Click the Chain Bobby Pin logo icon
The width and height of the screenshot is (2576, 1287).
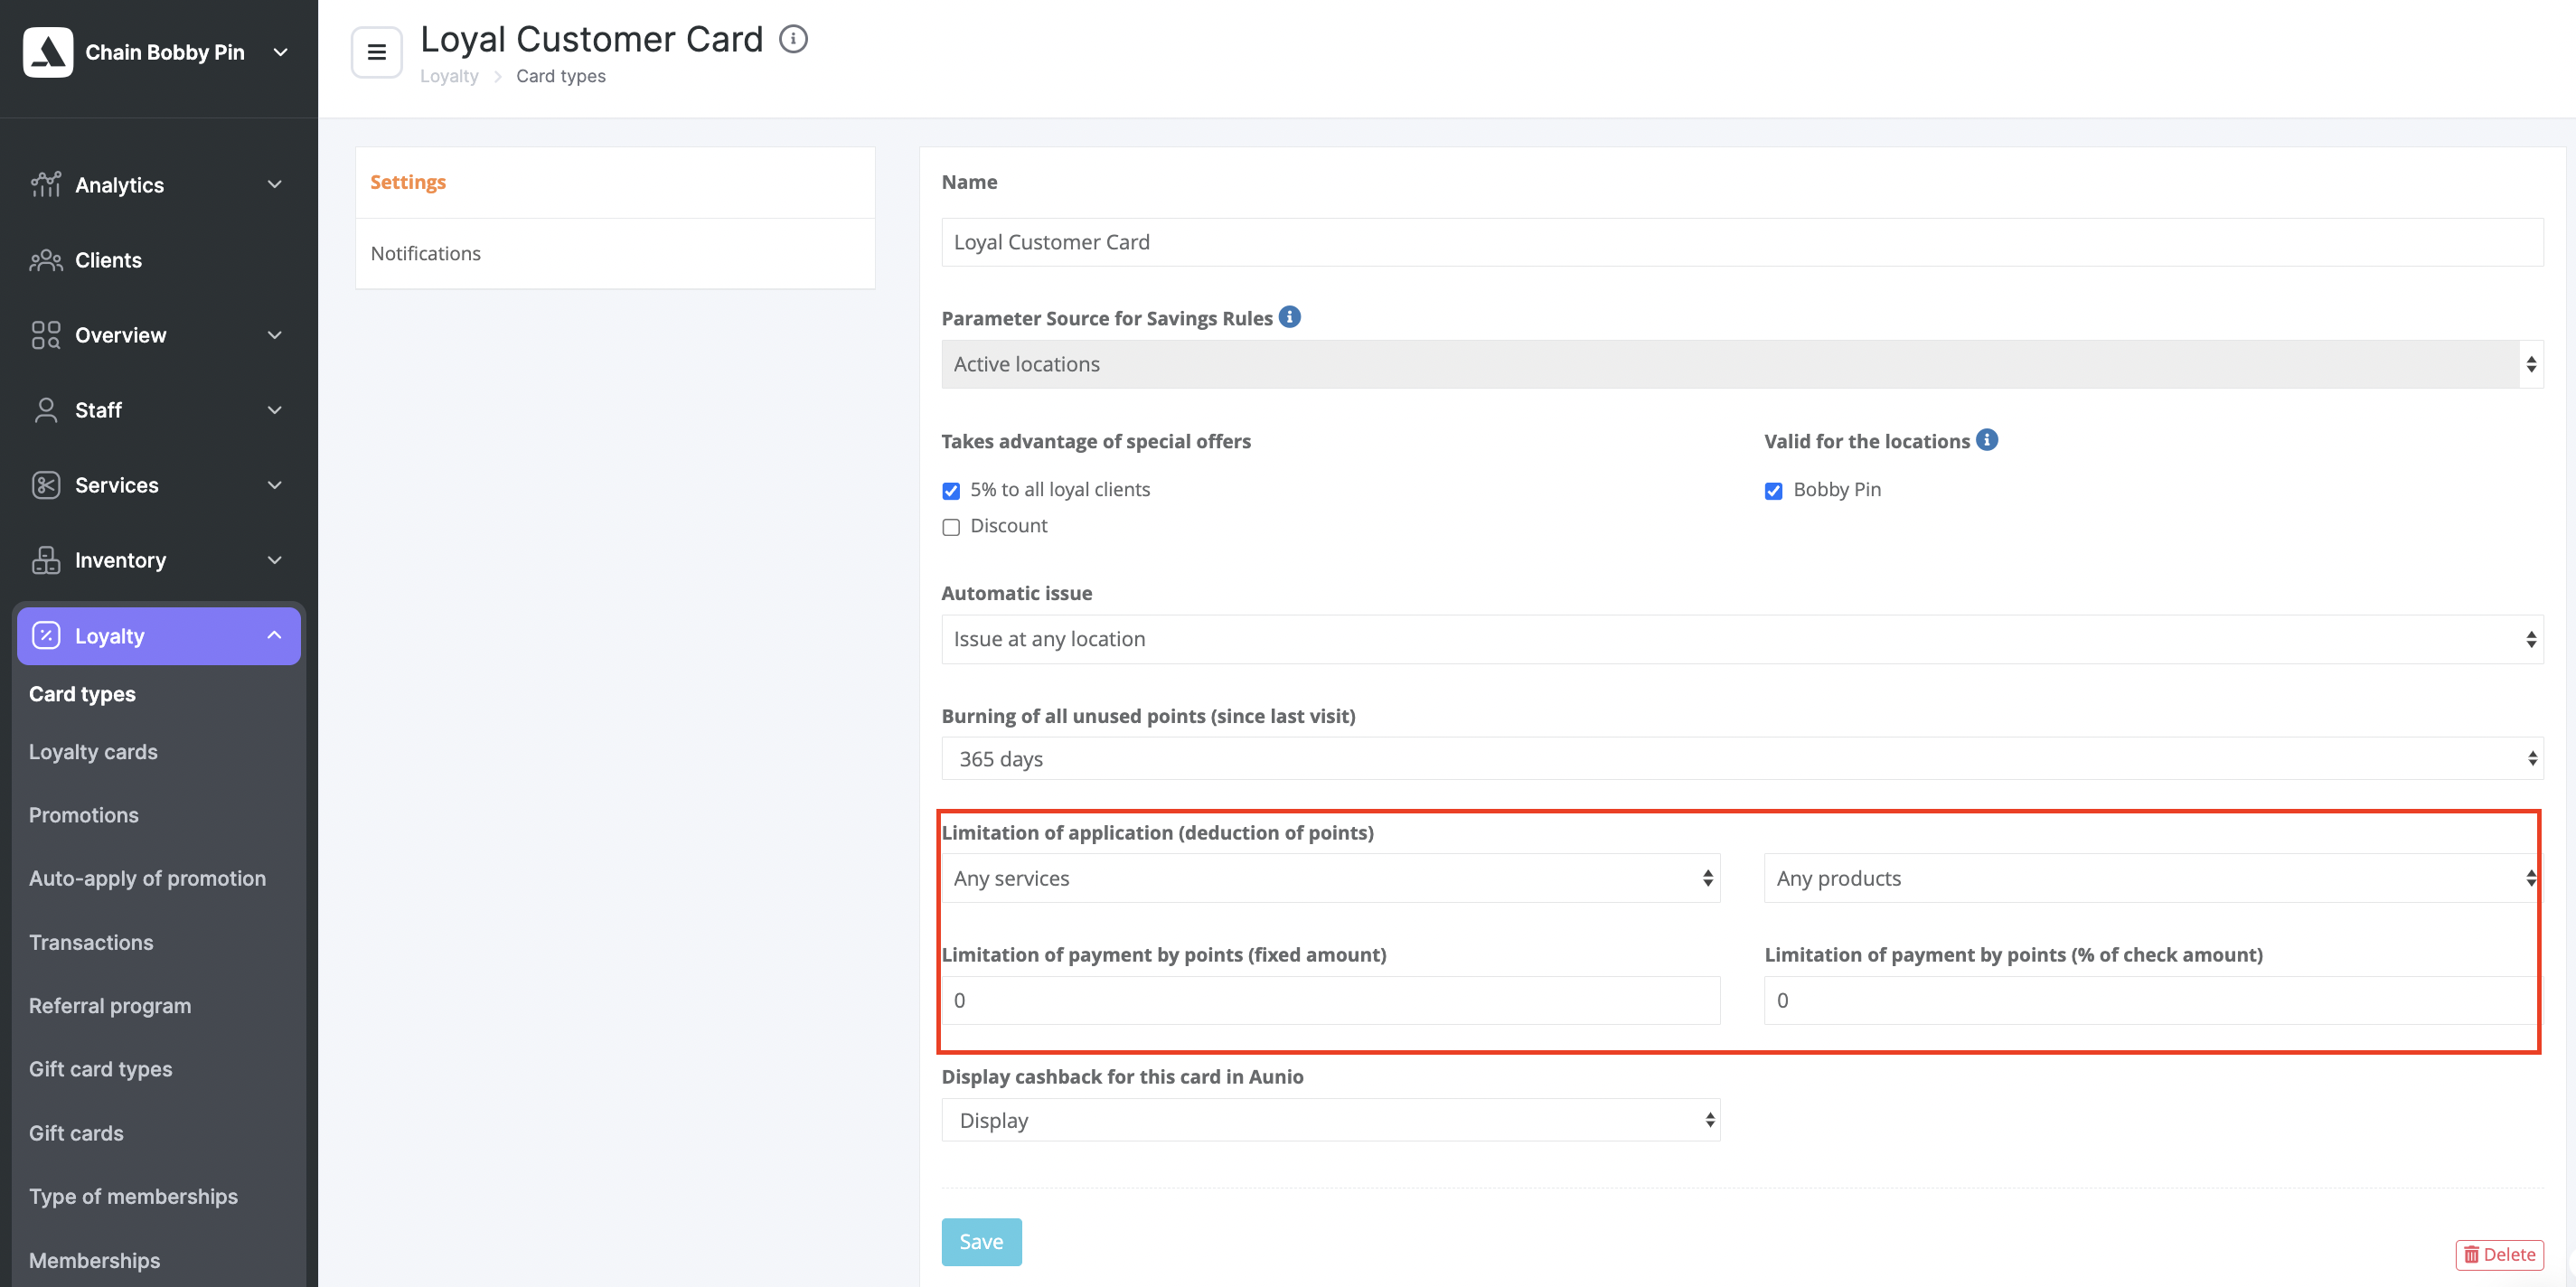click(48, 52)
